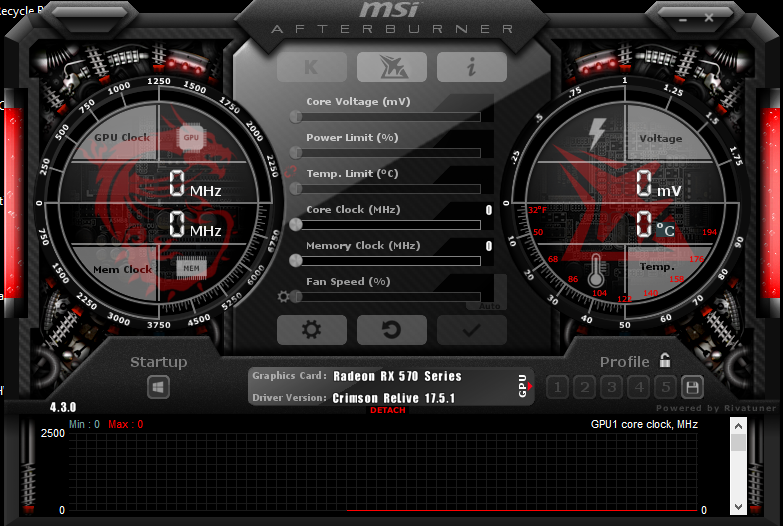Click the Max : 0 graph value
783x526 pixels.
[125, 425]
